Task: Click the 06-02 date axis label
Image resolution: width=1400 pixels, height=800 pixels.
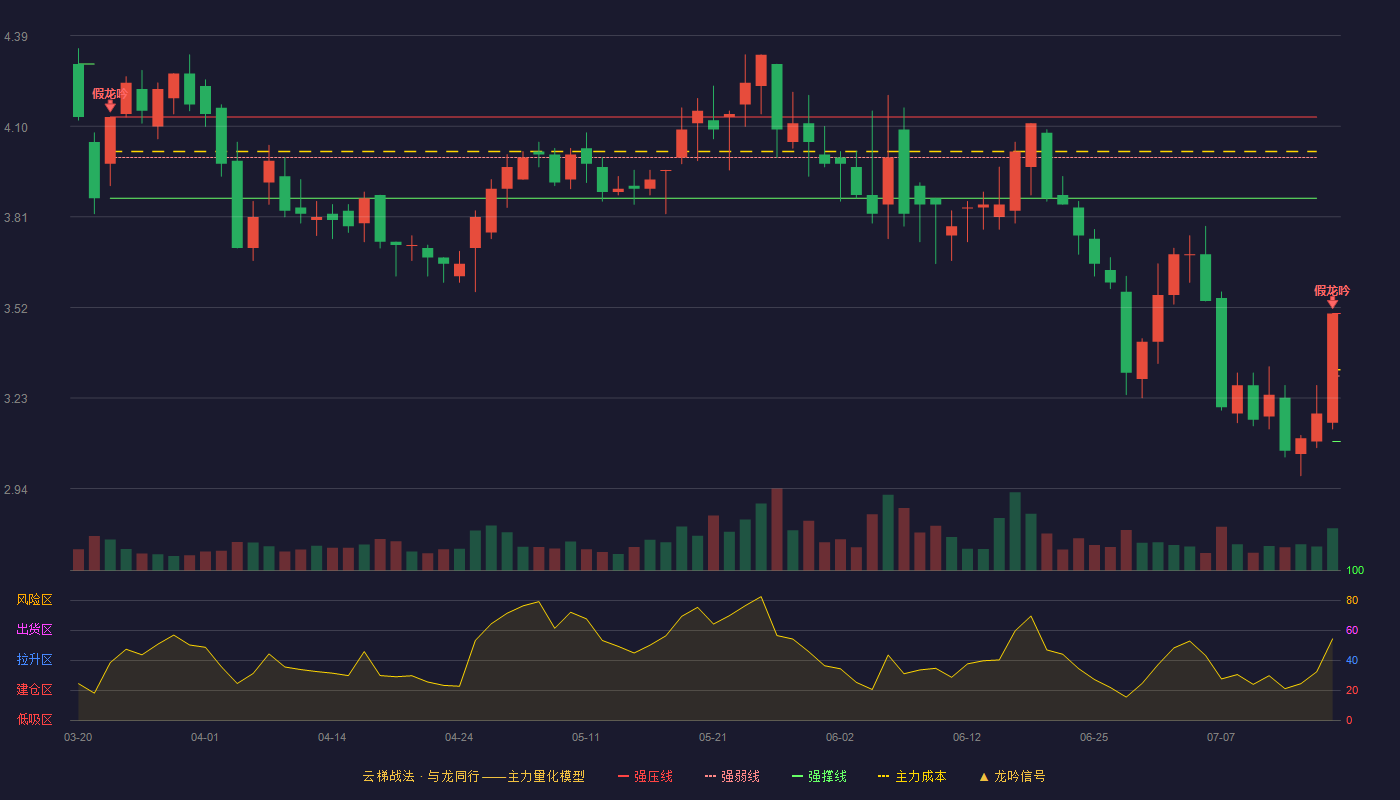Action: tap(840, 737)
